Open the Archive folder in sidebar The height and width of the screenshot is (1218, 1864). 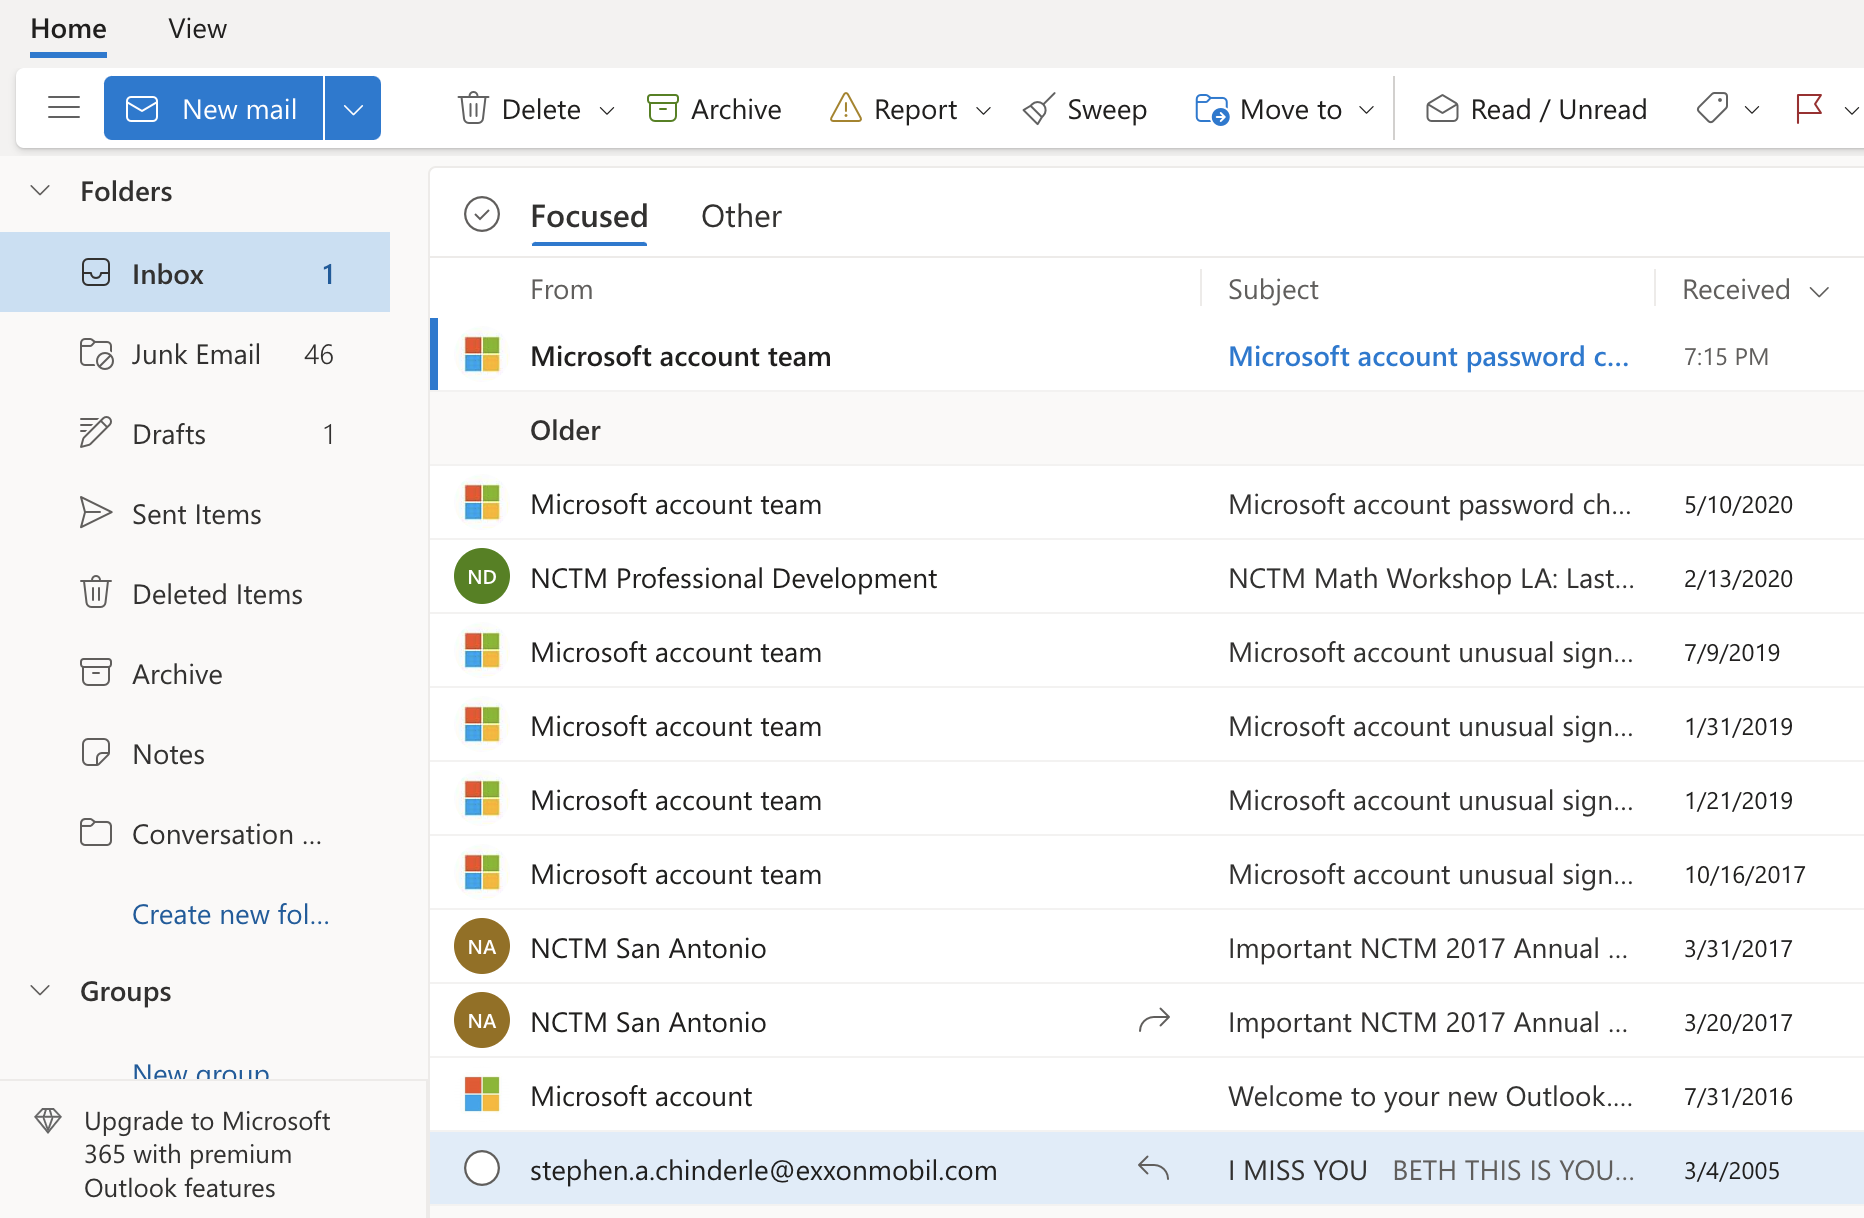click(195, 674)
